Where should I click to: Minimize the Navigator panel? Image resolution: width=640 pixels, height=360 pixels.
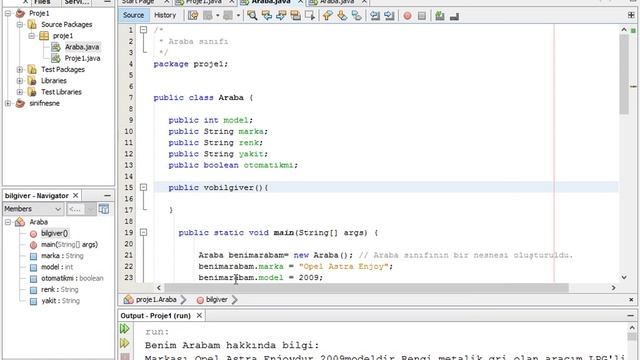pos(107,196)
